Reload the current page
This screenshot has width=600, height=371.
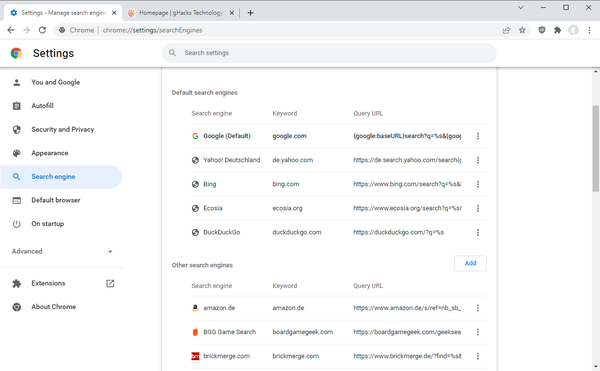coord(42,30)
